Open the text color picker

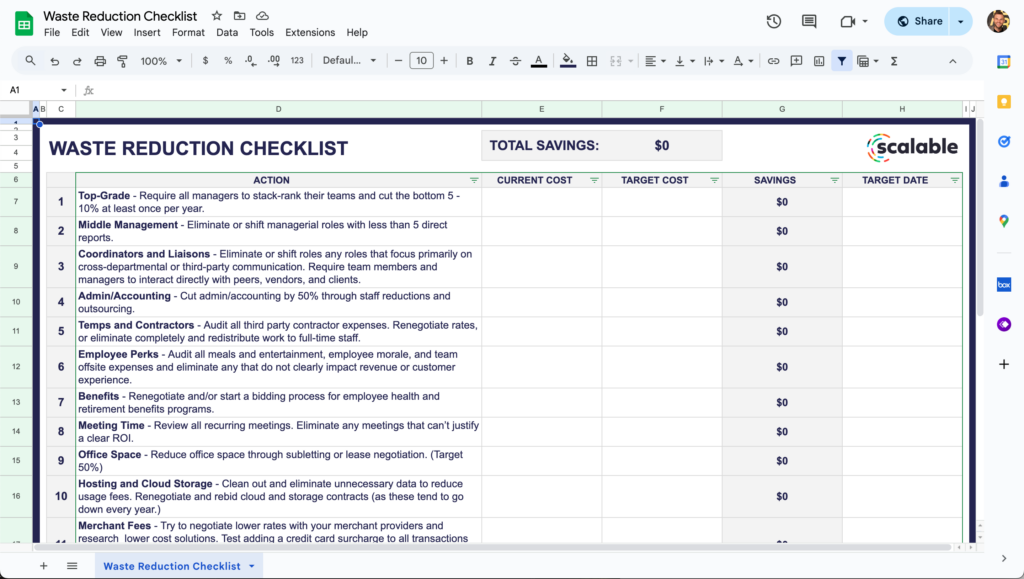pyautogui.click(x=539, y=61)
